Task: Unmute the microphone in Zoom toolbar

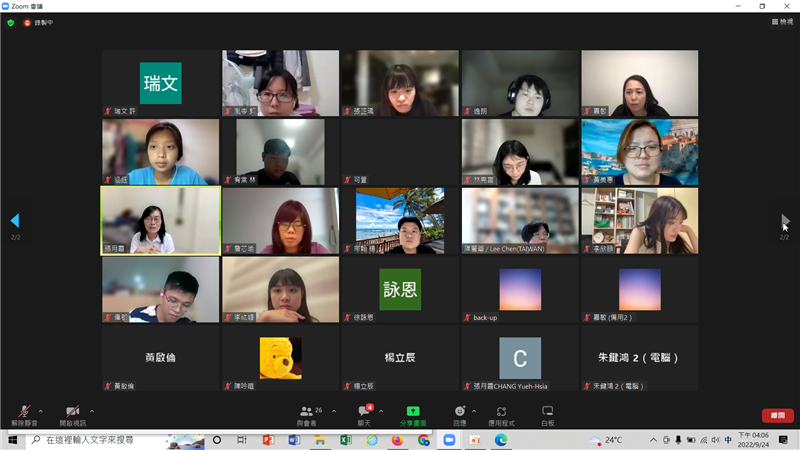Action: coord(22,412)
